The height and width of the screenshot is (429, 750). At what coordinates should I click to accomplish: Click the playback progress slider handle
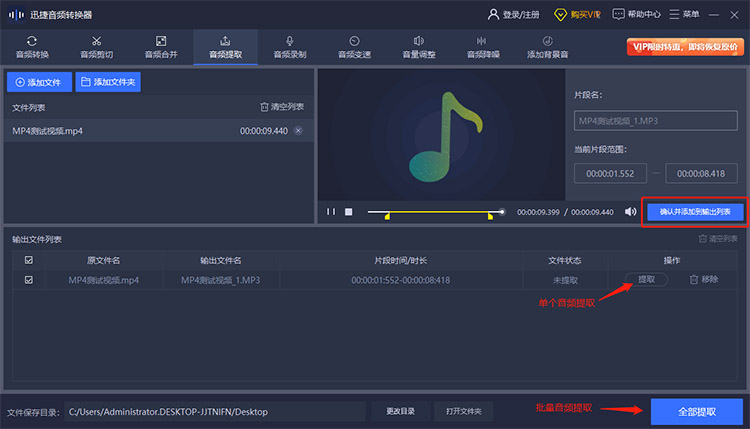coord(502,212)
